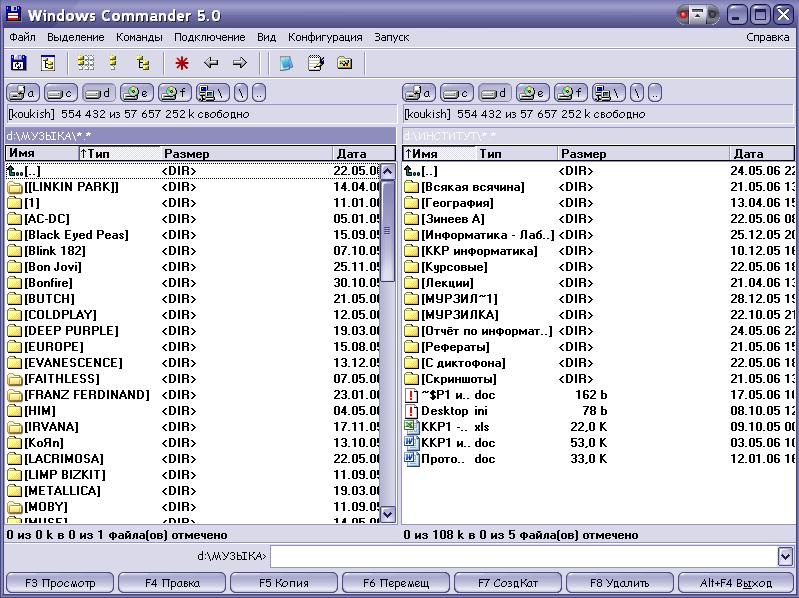Viewport: 799px width, 598px height.
Task: Switch left panel to drive c
Action: coord(60,93)
